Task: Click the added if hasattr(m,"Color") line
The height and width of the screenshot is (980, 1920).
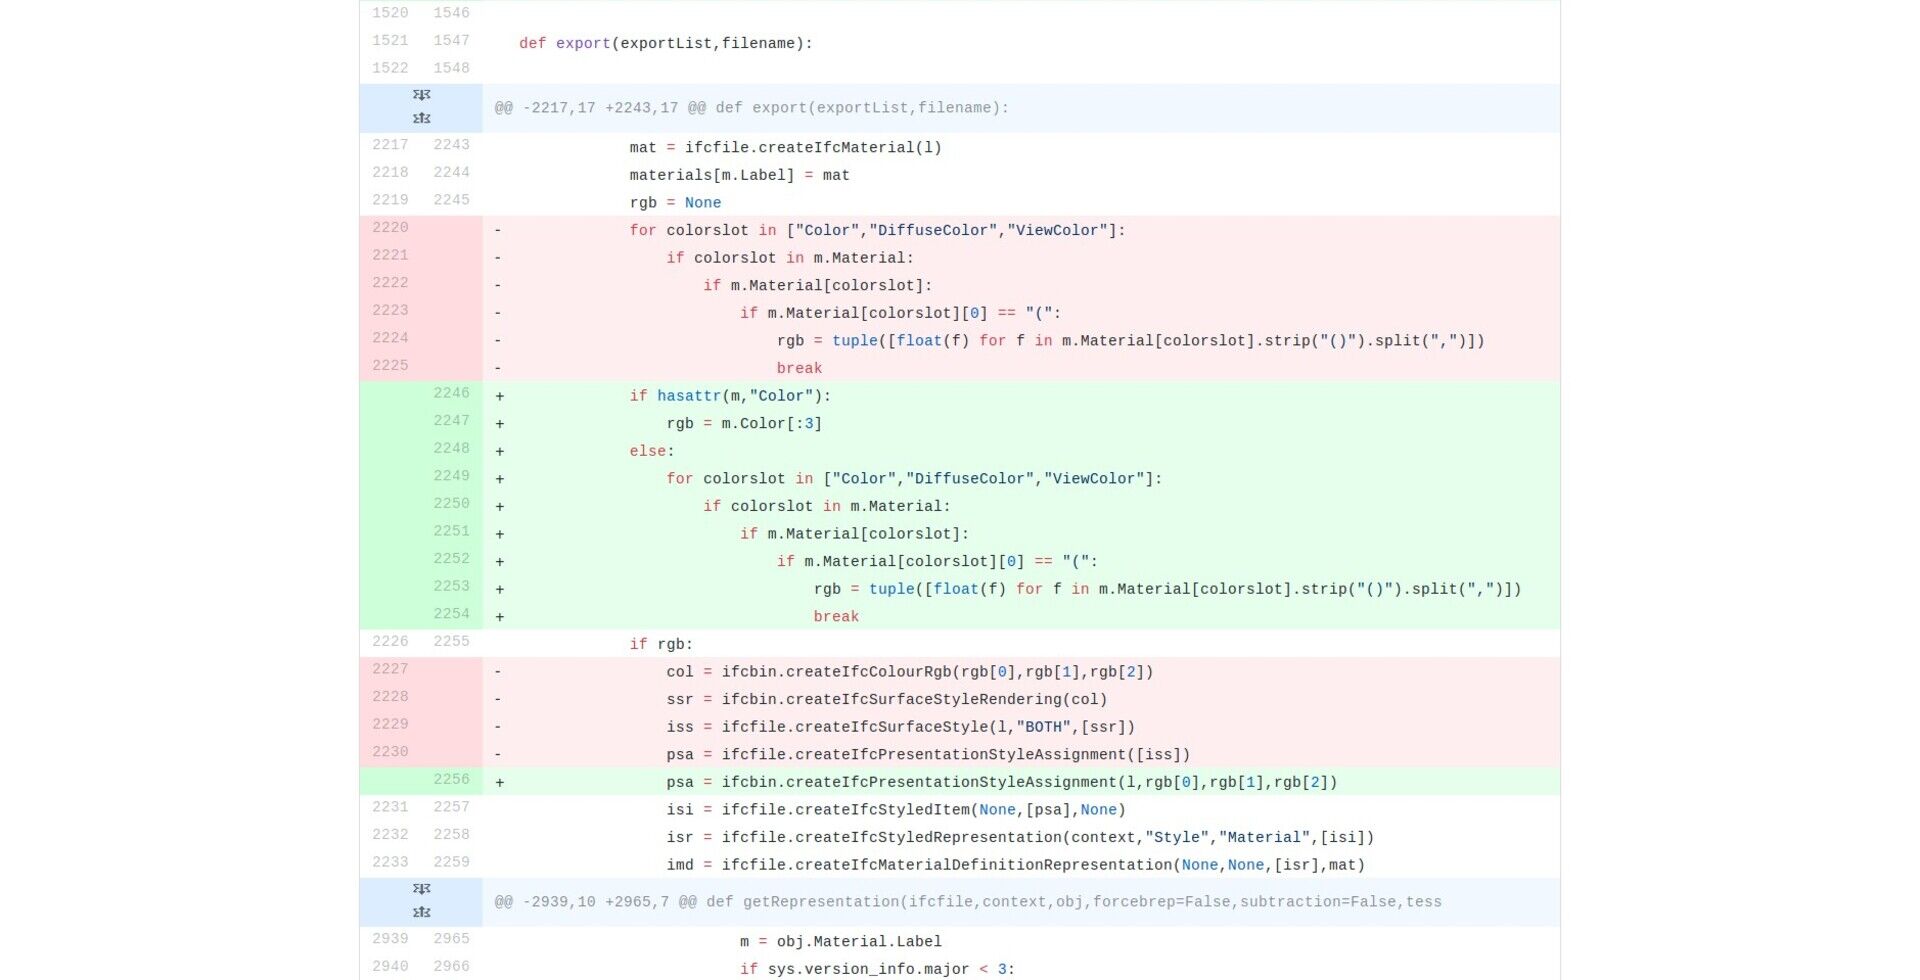Action: tap(731, 395)
